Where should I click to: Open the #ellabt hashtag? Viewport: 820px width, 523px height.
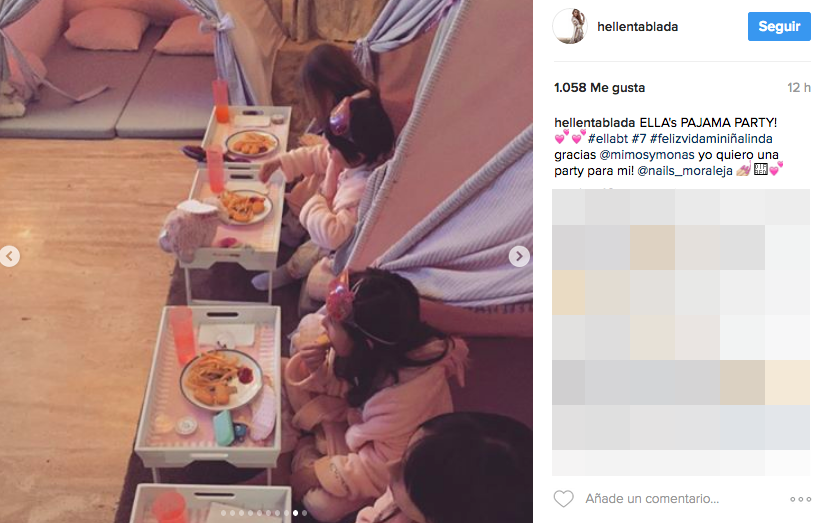click(x=608, y=139)
